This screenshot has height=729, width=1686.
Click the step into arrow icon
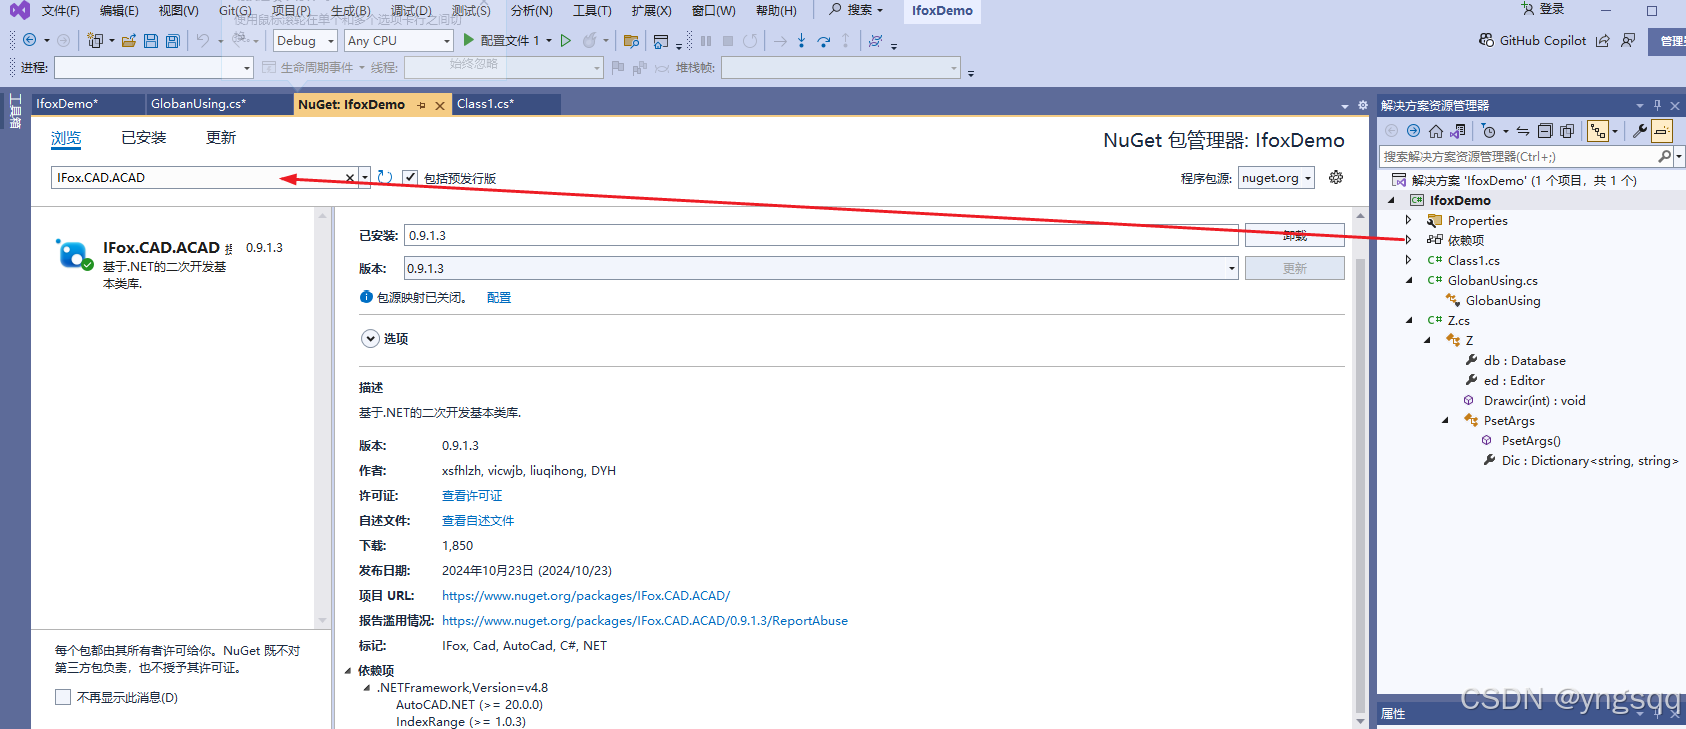(801, 40)
